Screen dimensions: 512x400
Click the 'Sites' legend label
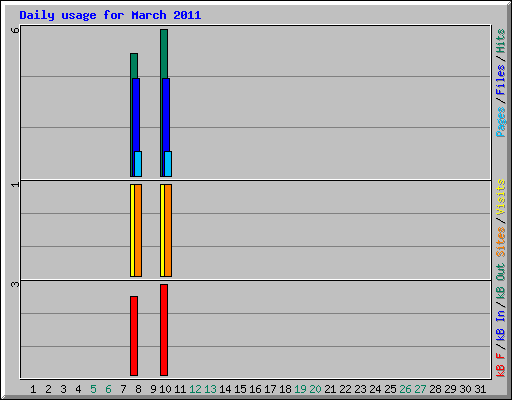click(x=500, y=241)
